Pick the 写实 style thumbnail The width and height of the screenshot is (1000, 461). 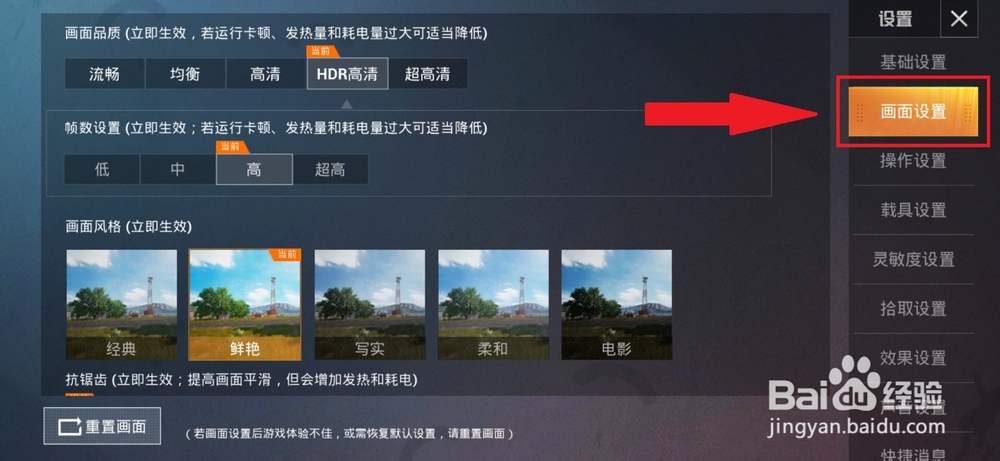pyautogui.click(x=370, y=305)
